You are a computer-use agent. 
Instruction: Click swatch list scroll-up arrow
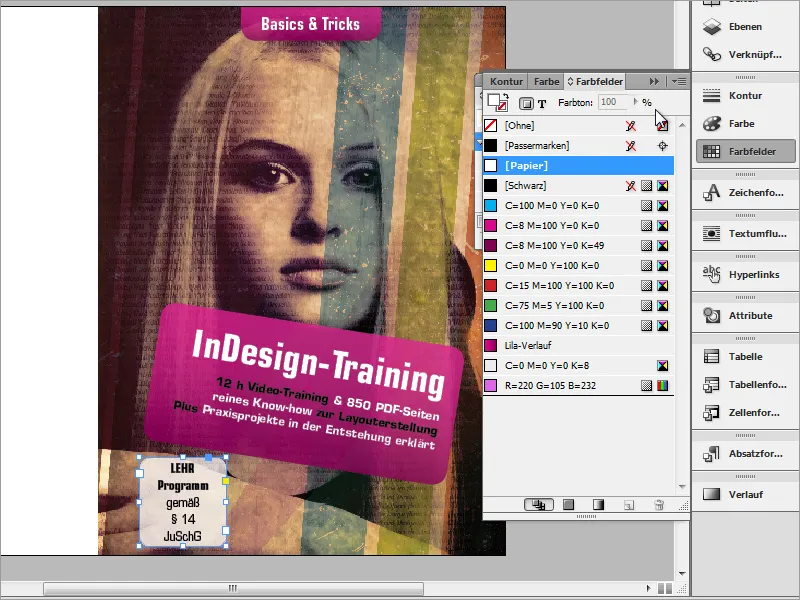coord(682,126)
